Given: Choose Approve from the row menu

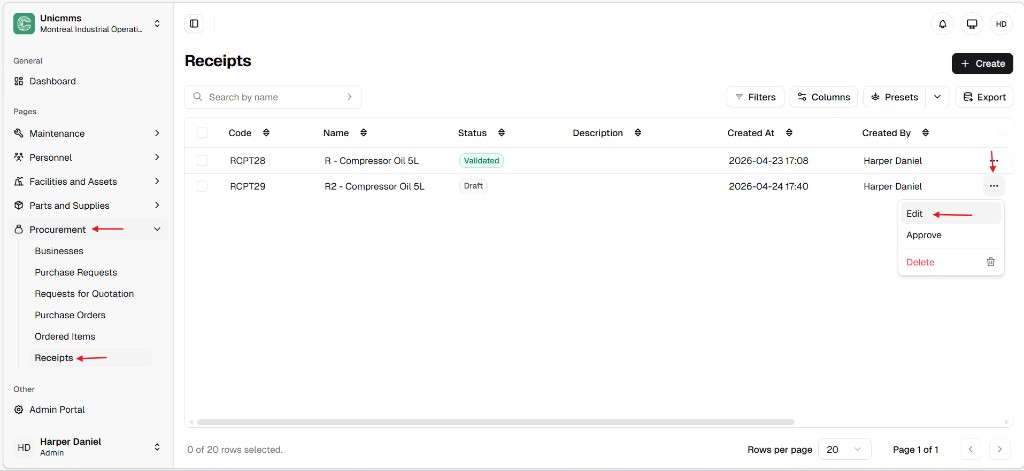Looking at the screenshot, I should pos(950,235).
